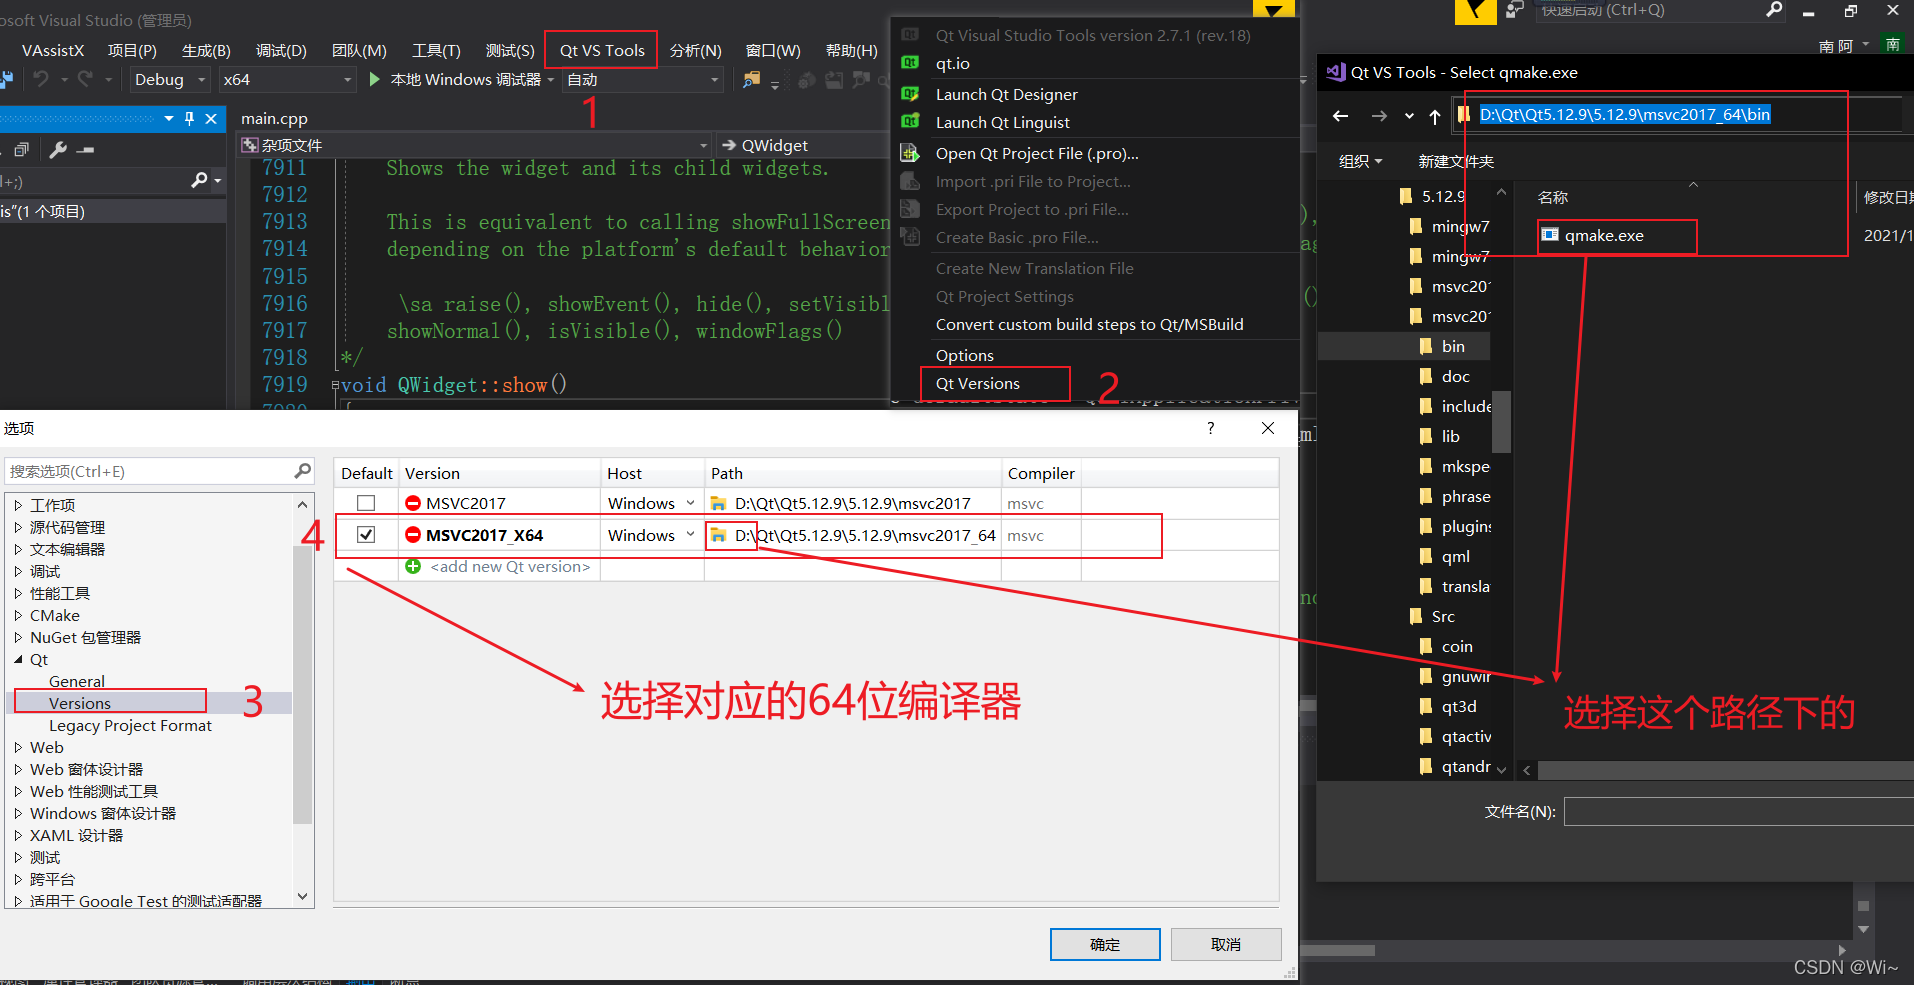Click the <add new Qt version> link
This screenshot has height=985, width=1914.
pyautogui.click(x=510, y=566)
